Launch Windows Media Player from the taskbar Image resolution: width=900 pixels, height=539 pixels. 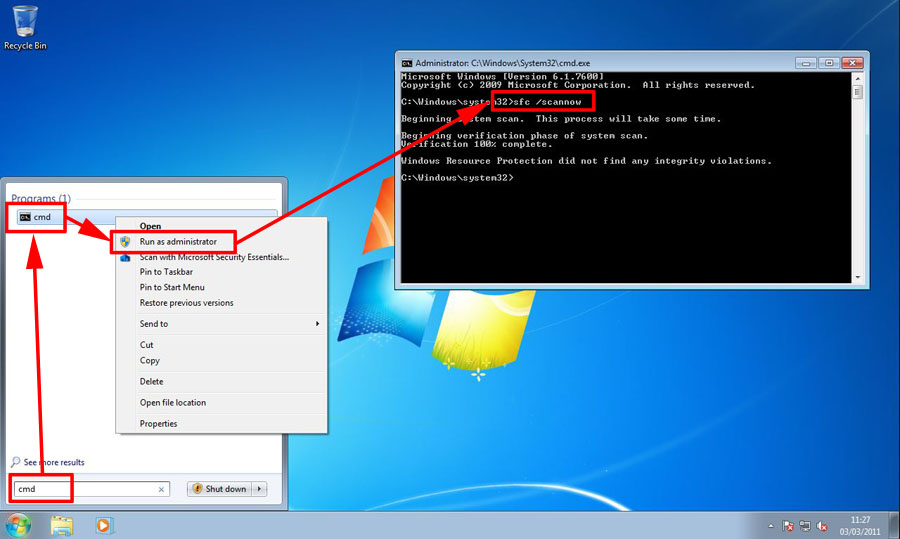[x=103, y=525]
